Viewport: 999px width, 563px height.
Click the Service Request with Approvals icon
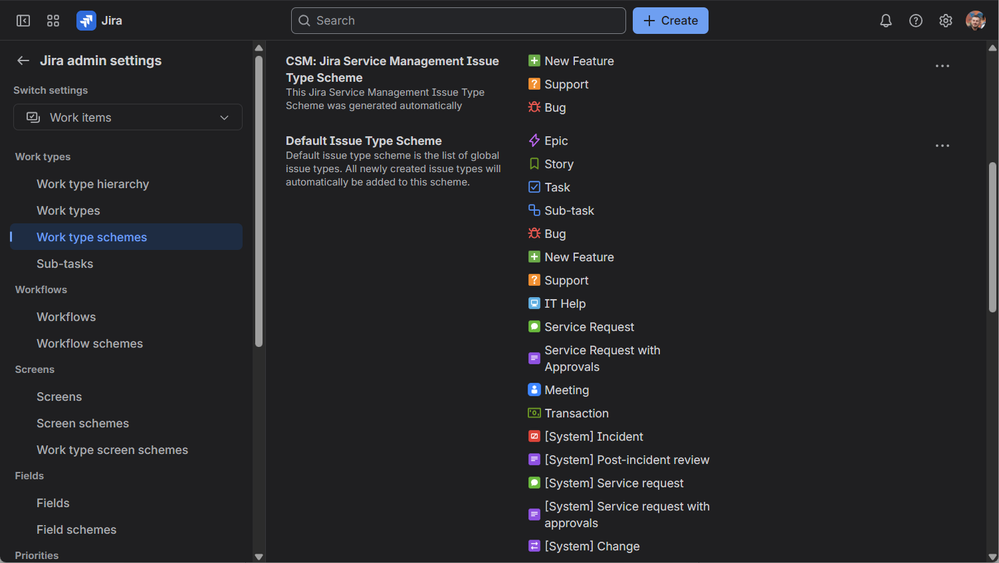coord(534,358)
